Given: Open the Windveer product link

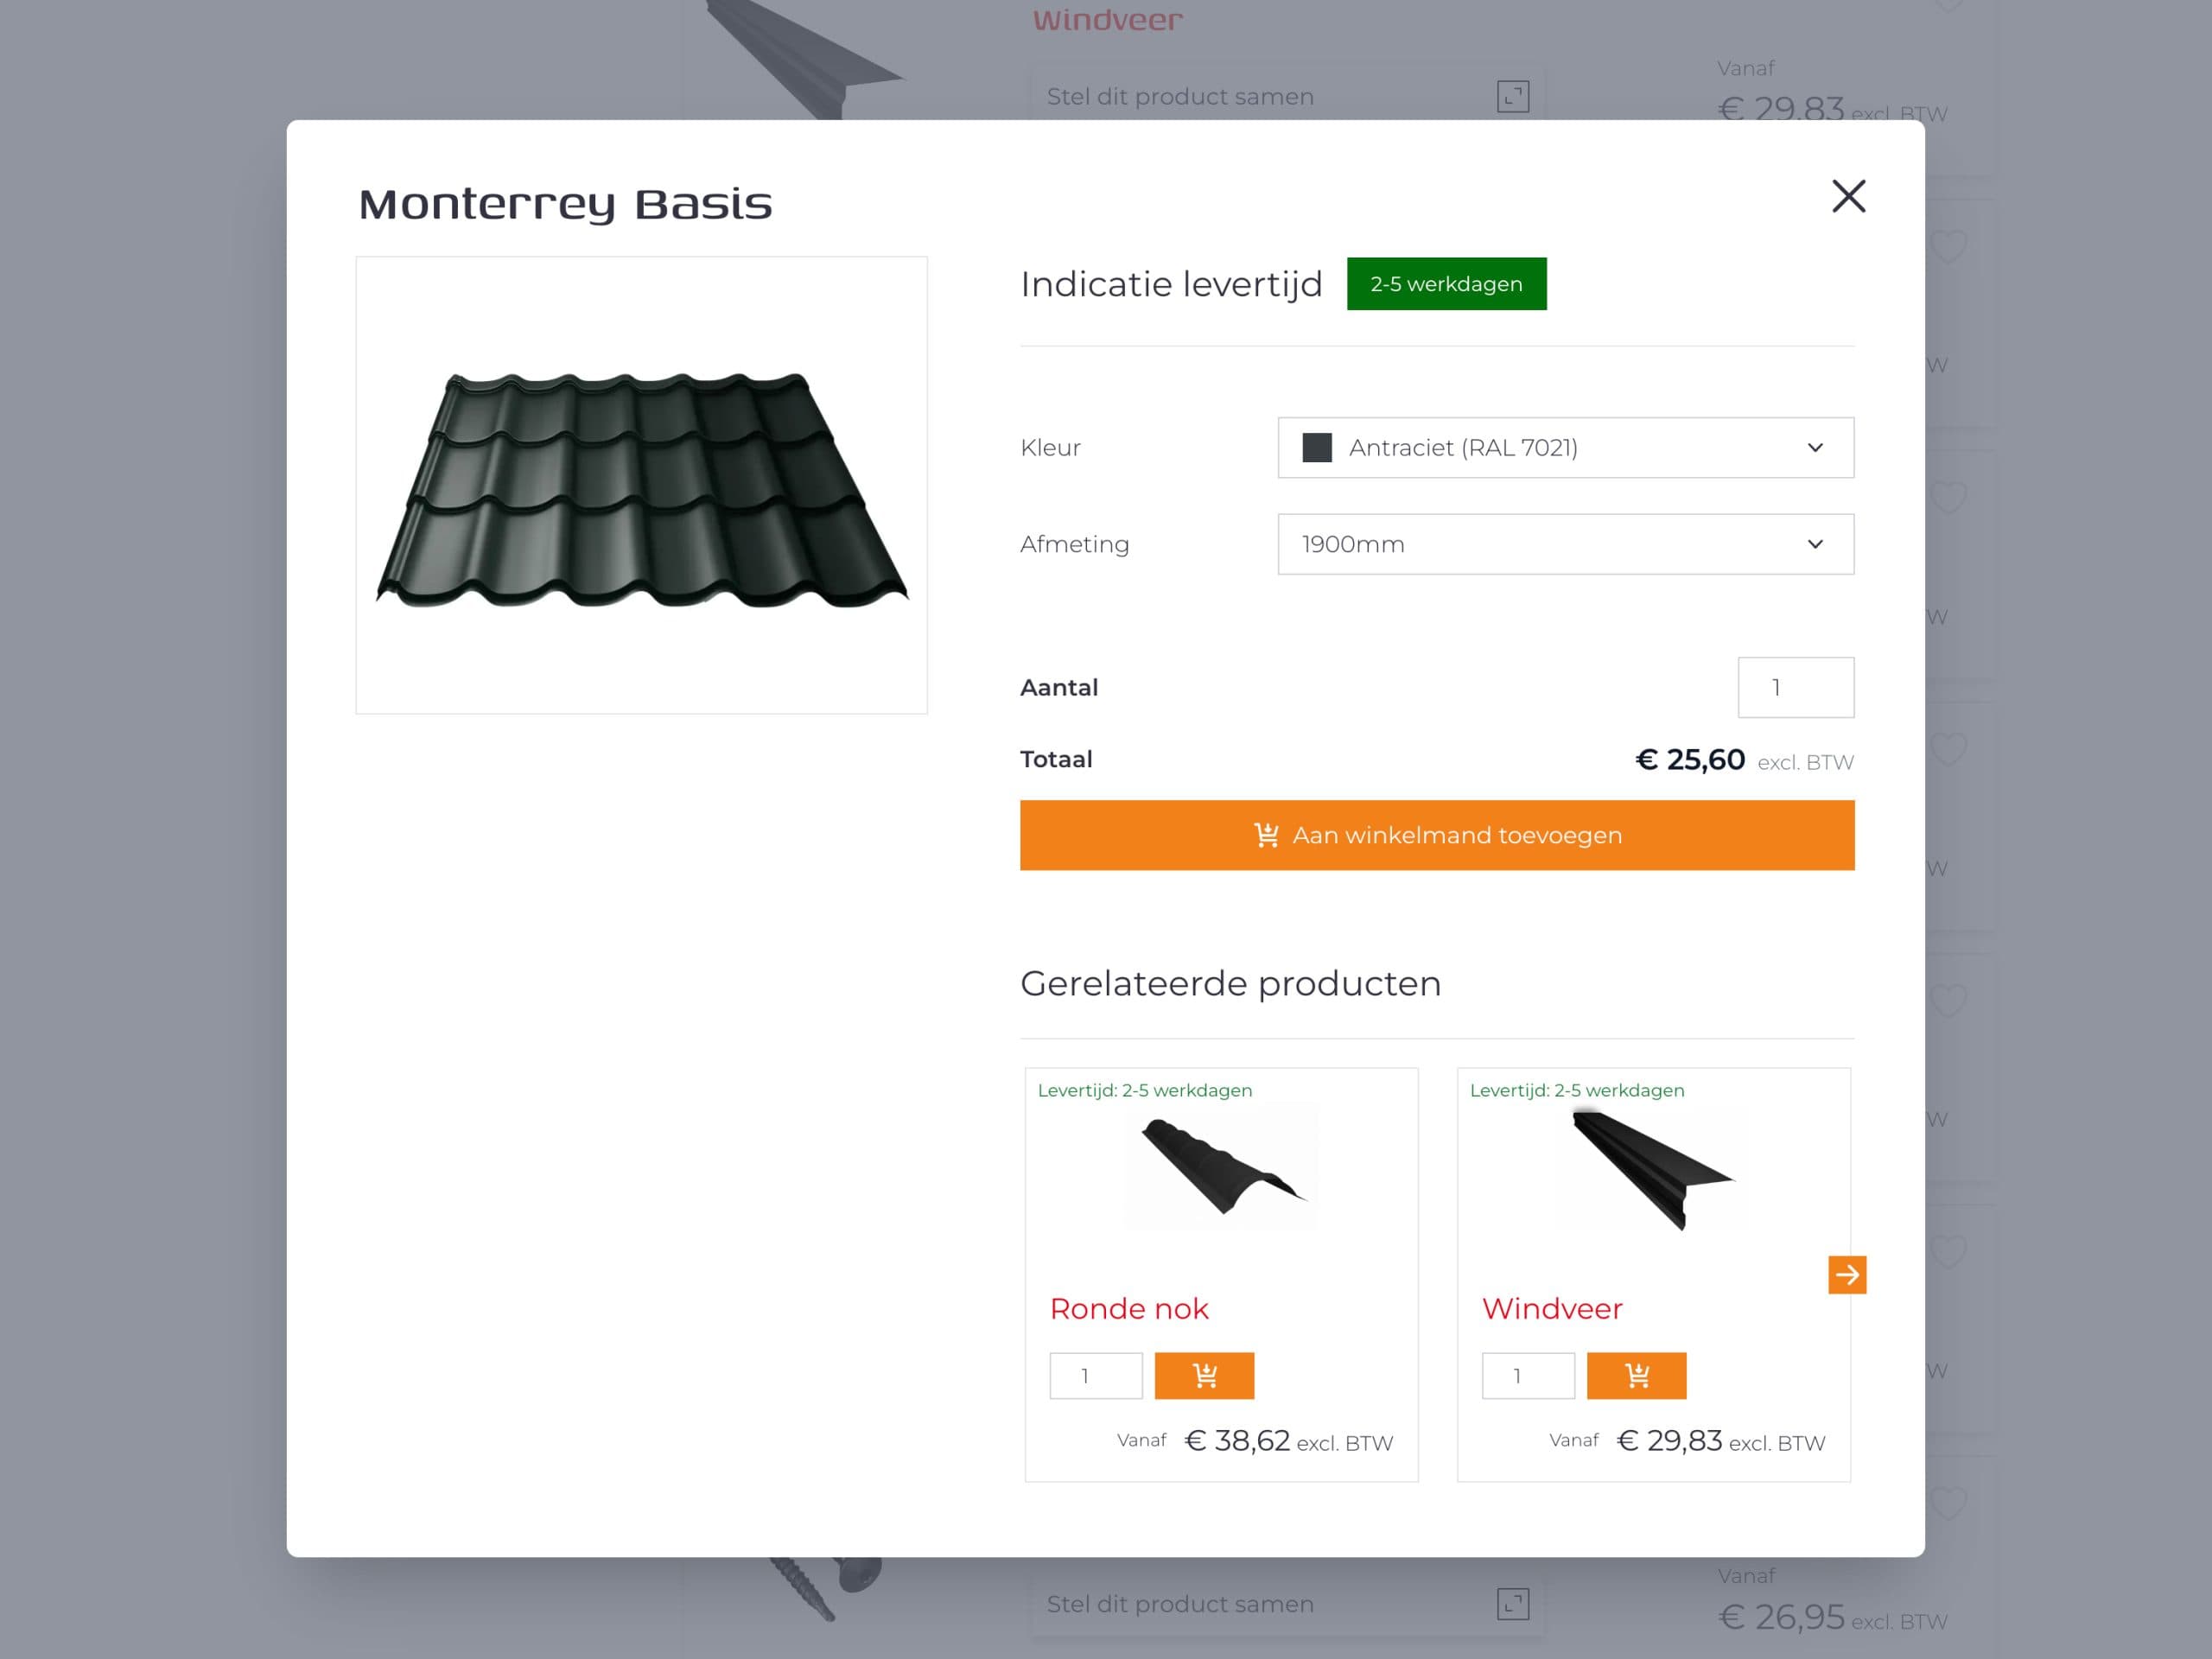Looking at the screenshot, I should point(1551,1308).
